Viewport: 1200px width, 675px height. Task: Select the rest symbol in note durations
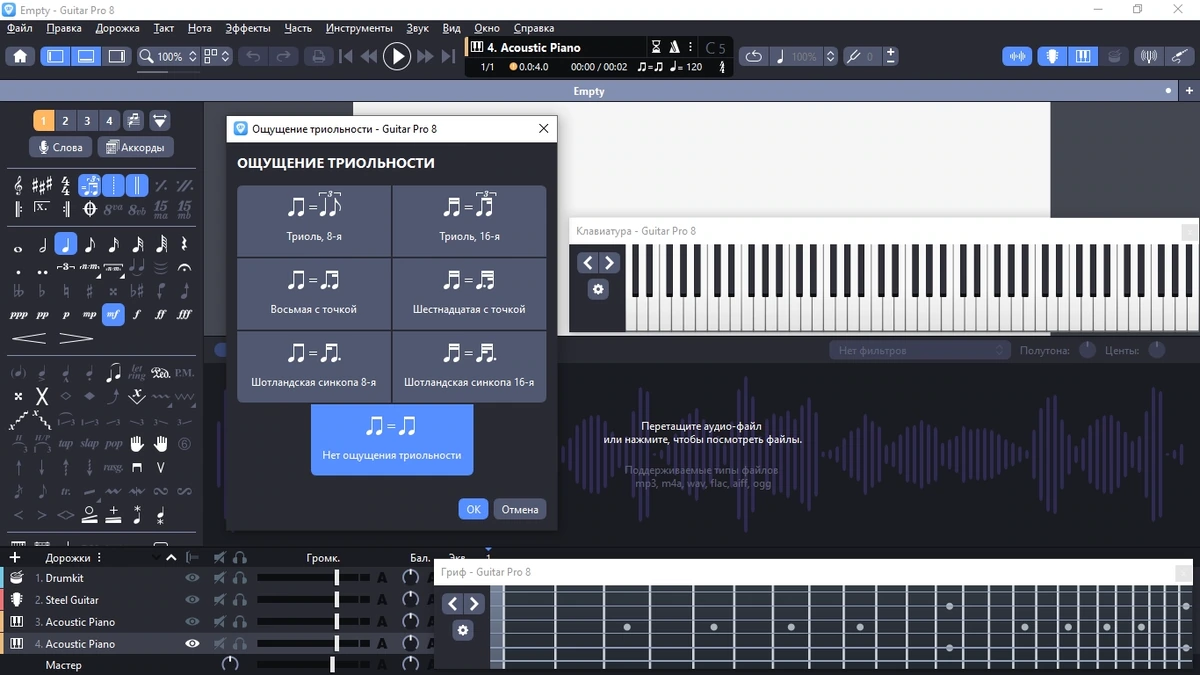pos(184,244)
